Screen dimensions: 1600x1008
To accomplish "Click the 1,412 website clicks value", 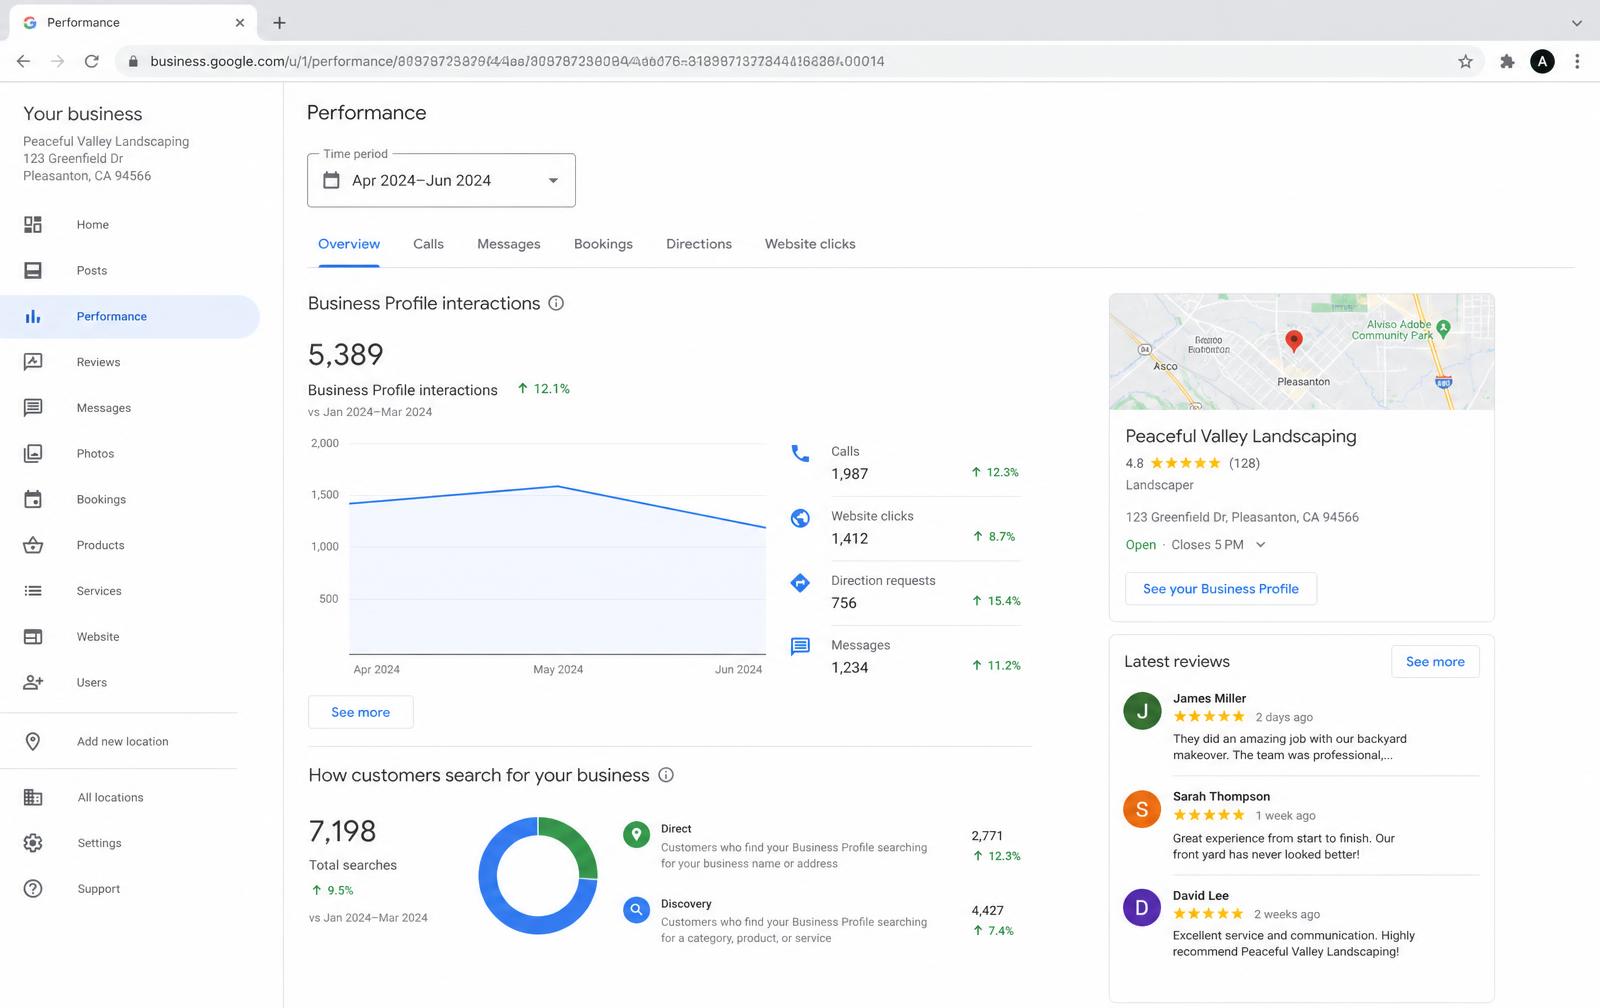I will 850,538.
